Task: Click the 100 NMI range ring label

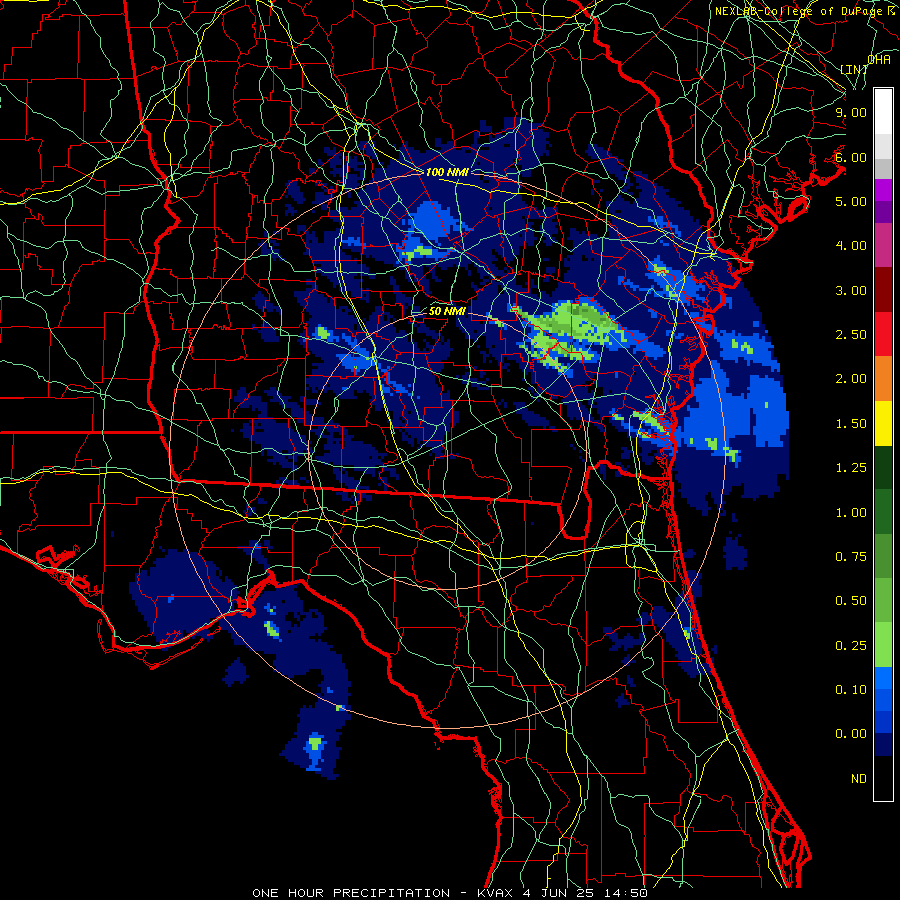Action: click(447, 172)
